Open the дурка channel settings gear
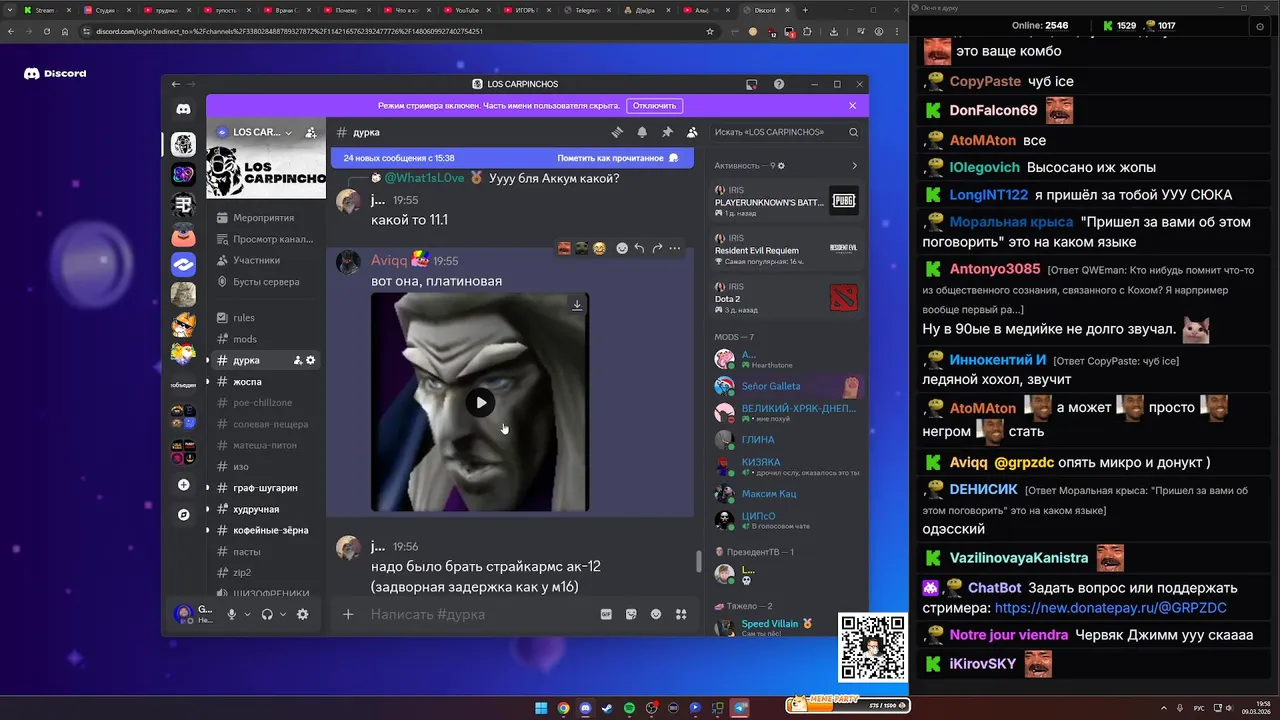Viewport: 1280px width, 720px height. pos(311,360)
